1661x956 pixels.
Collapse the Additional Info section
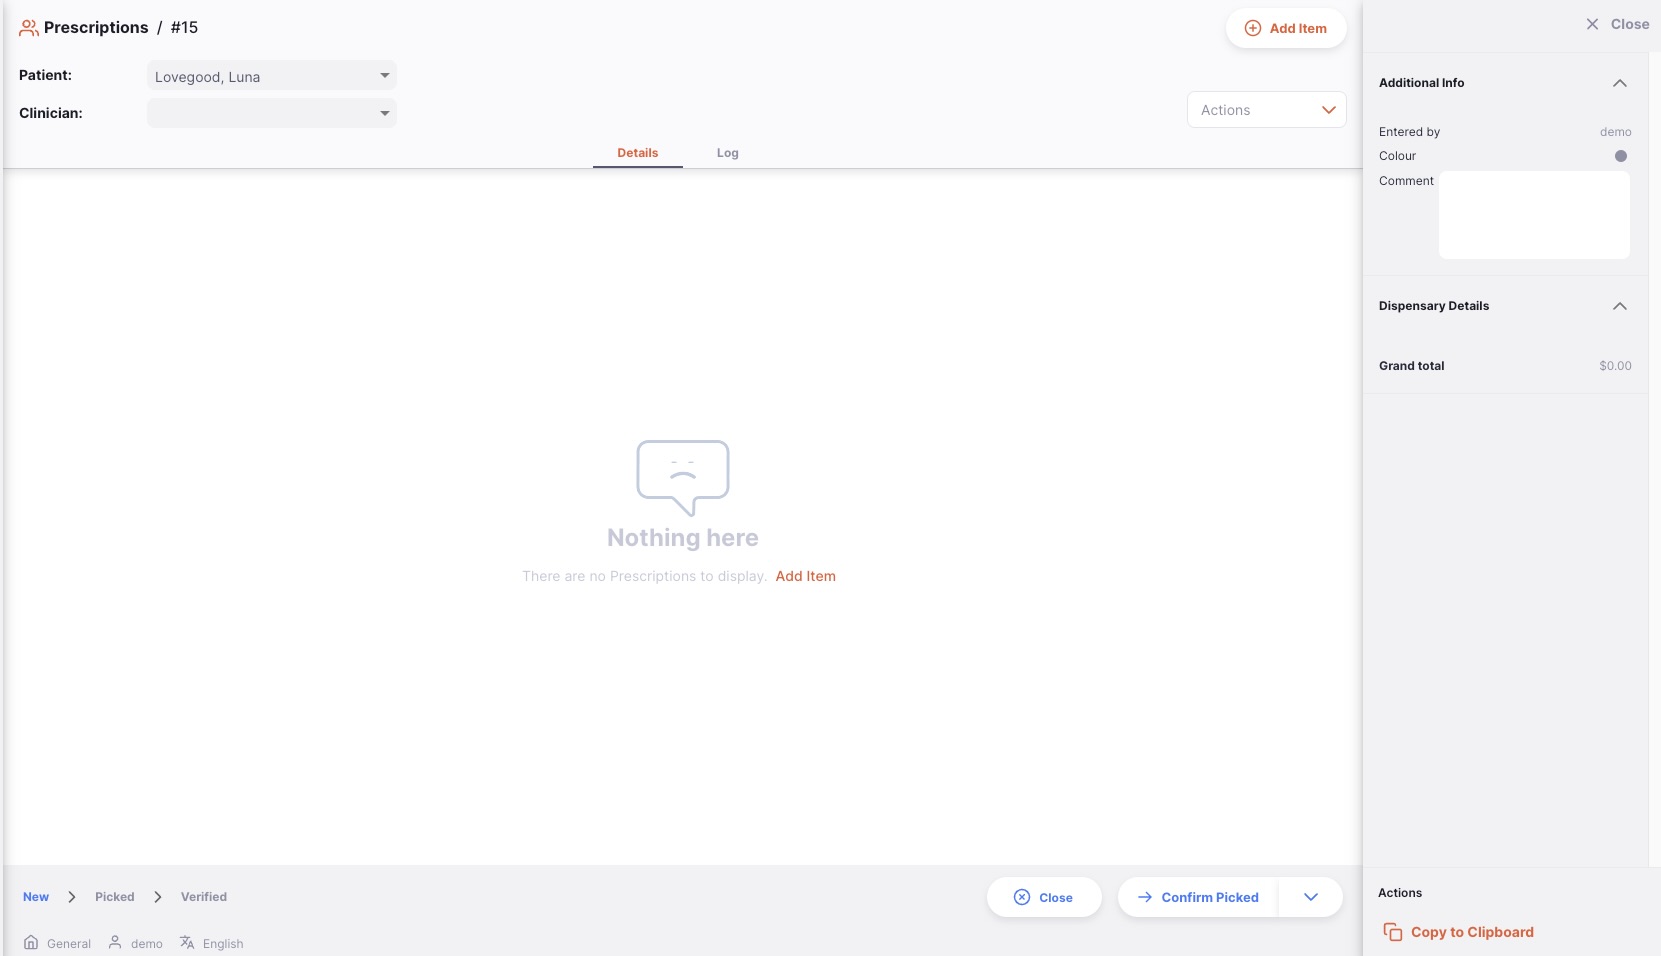click(1619, 83)
